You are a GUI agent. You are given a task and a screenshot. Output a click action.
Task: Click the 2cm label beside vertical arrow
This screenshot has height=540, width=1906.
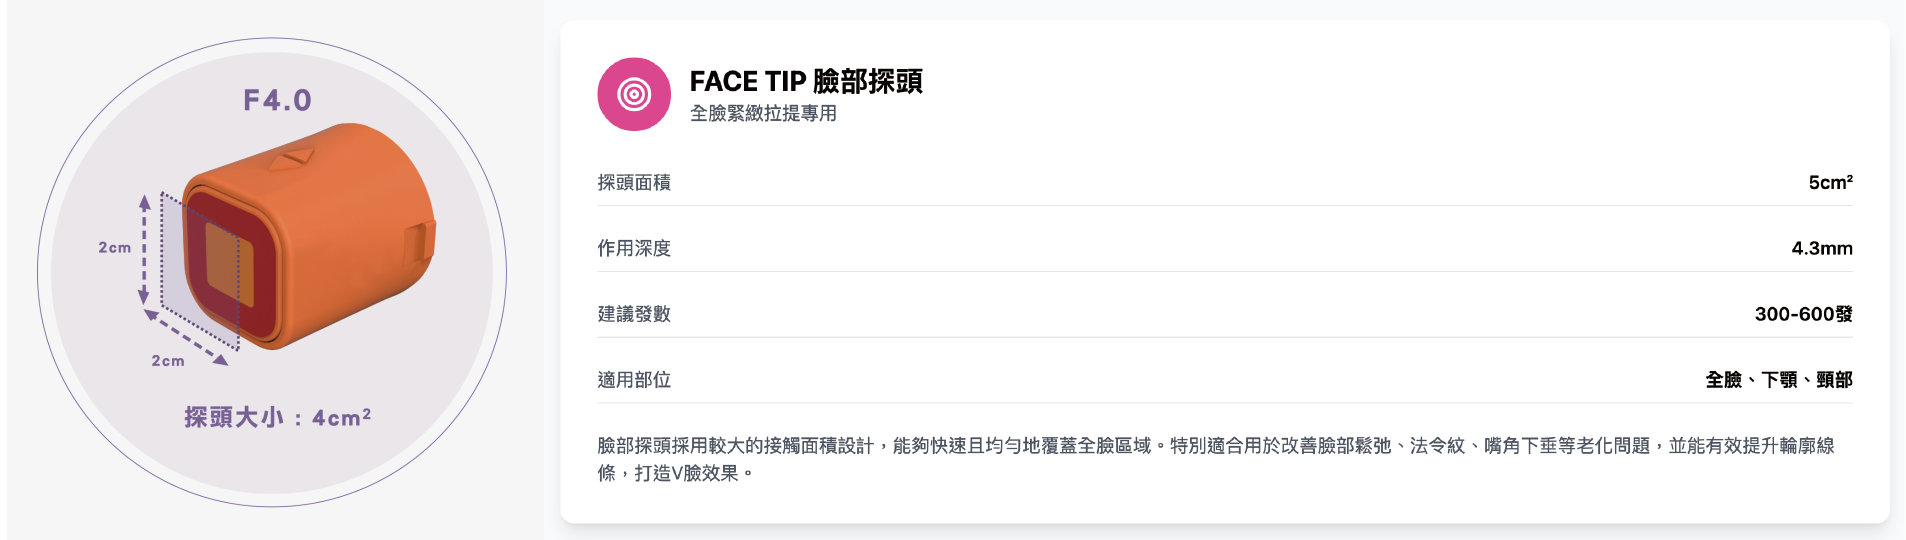pos(114,248)
